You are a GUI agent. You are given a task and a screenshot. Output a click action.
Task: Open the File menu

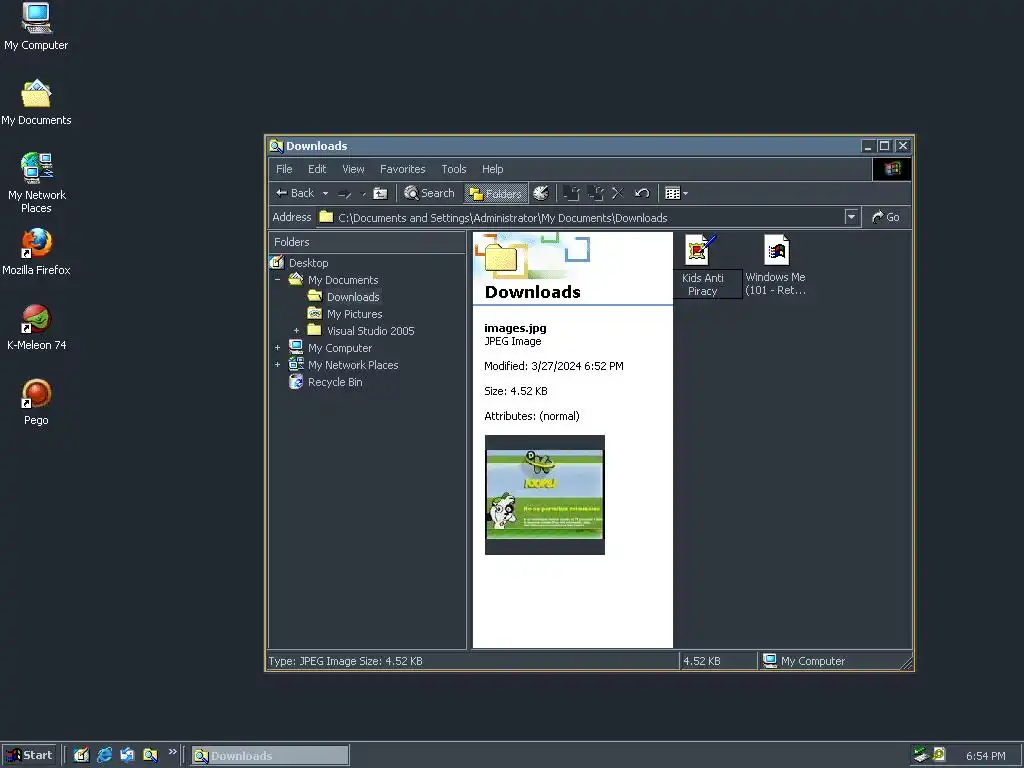(284, 169)
